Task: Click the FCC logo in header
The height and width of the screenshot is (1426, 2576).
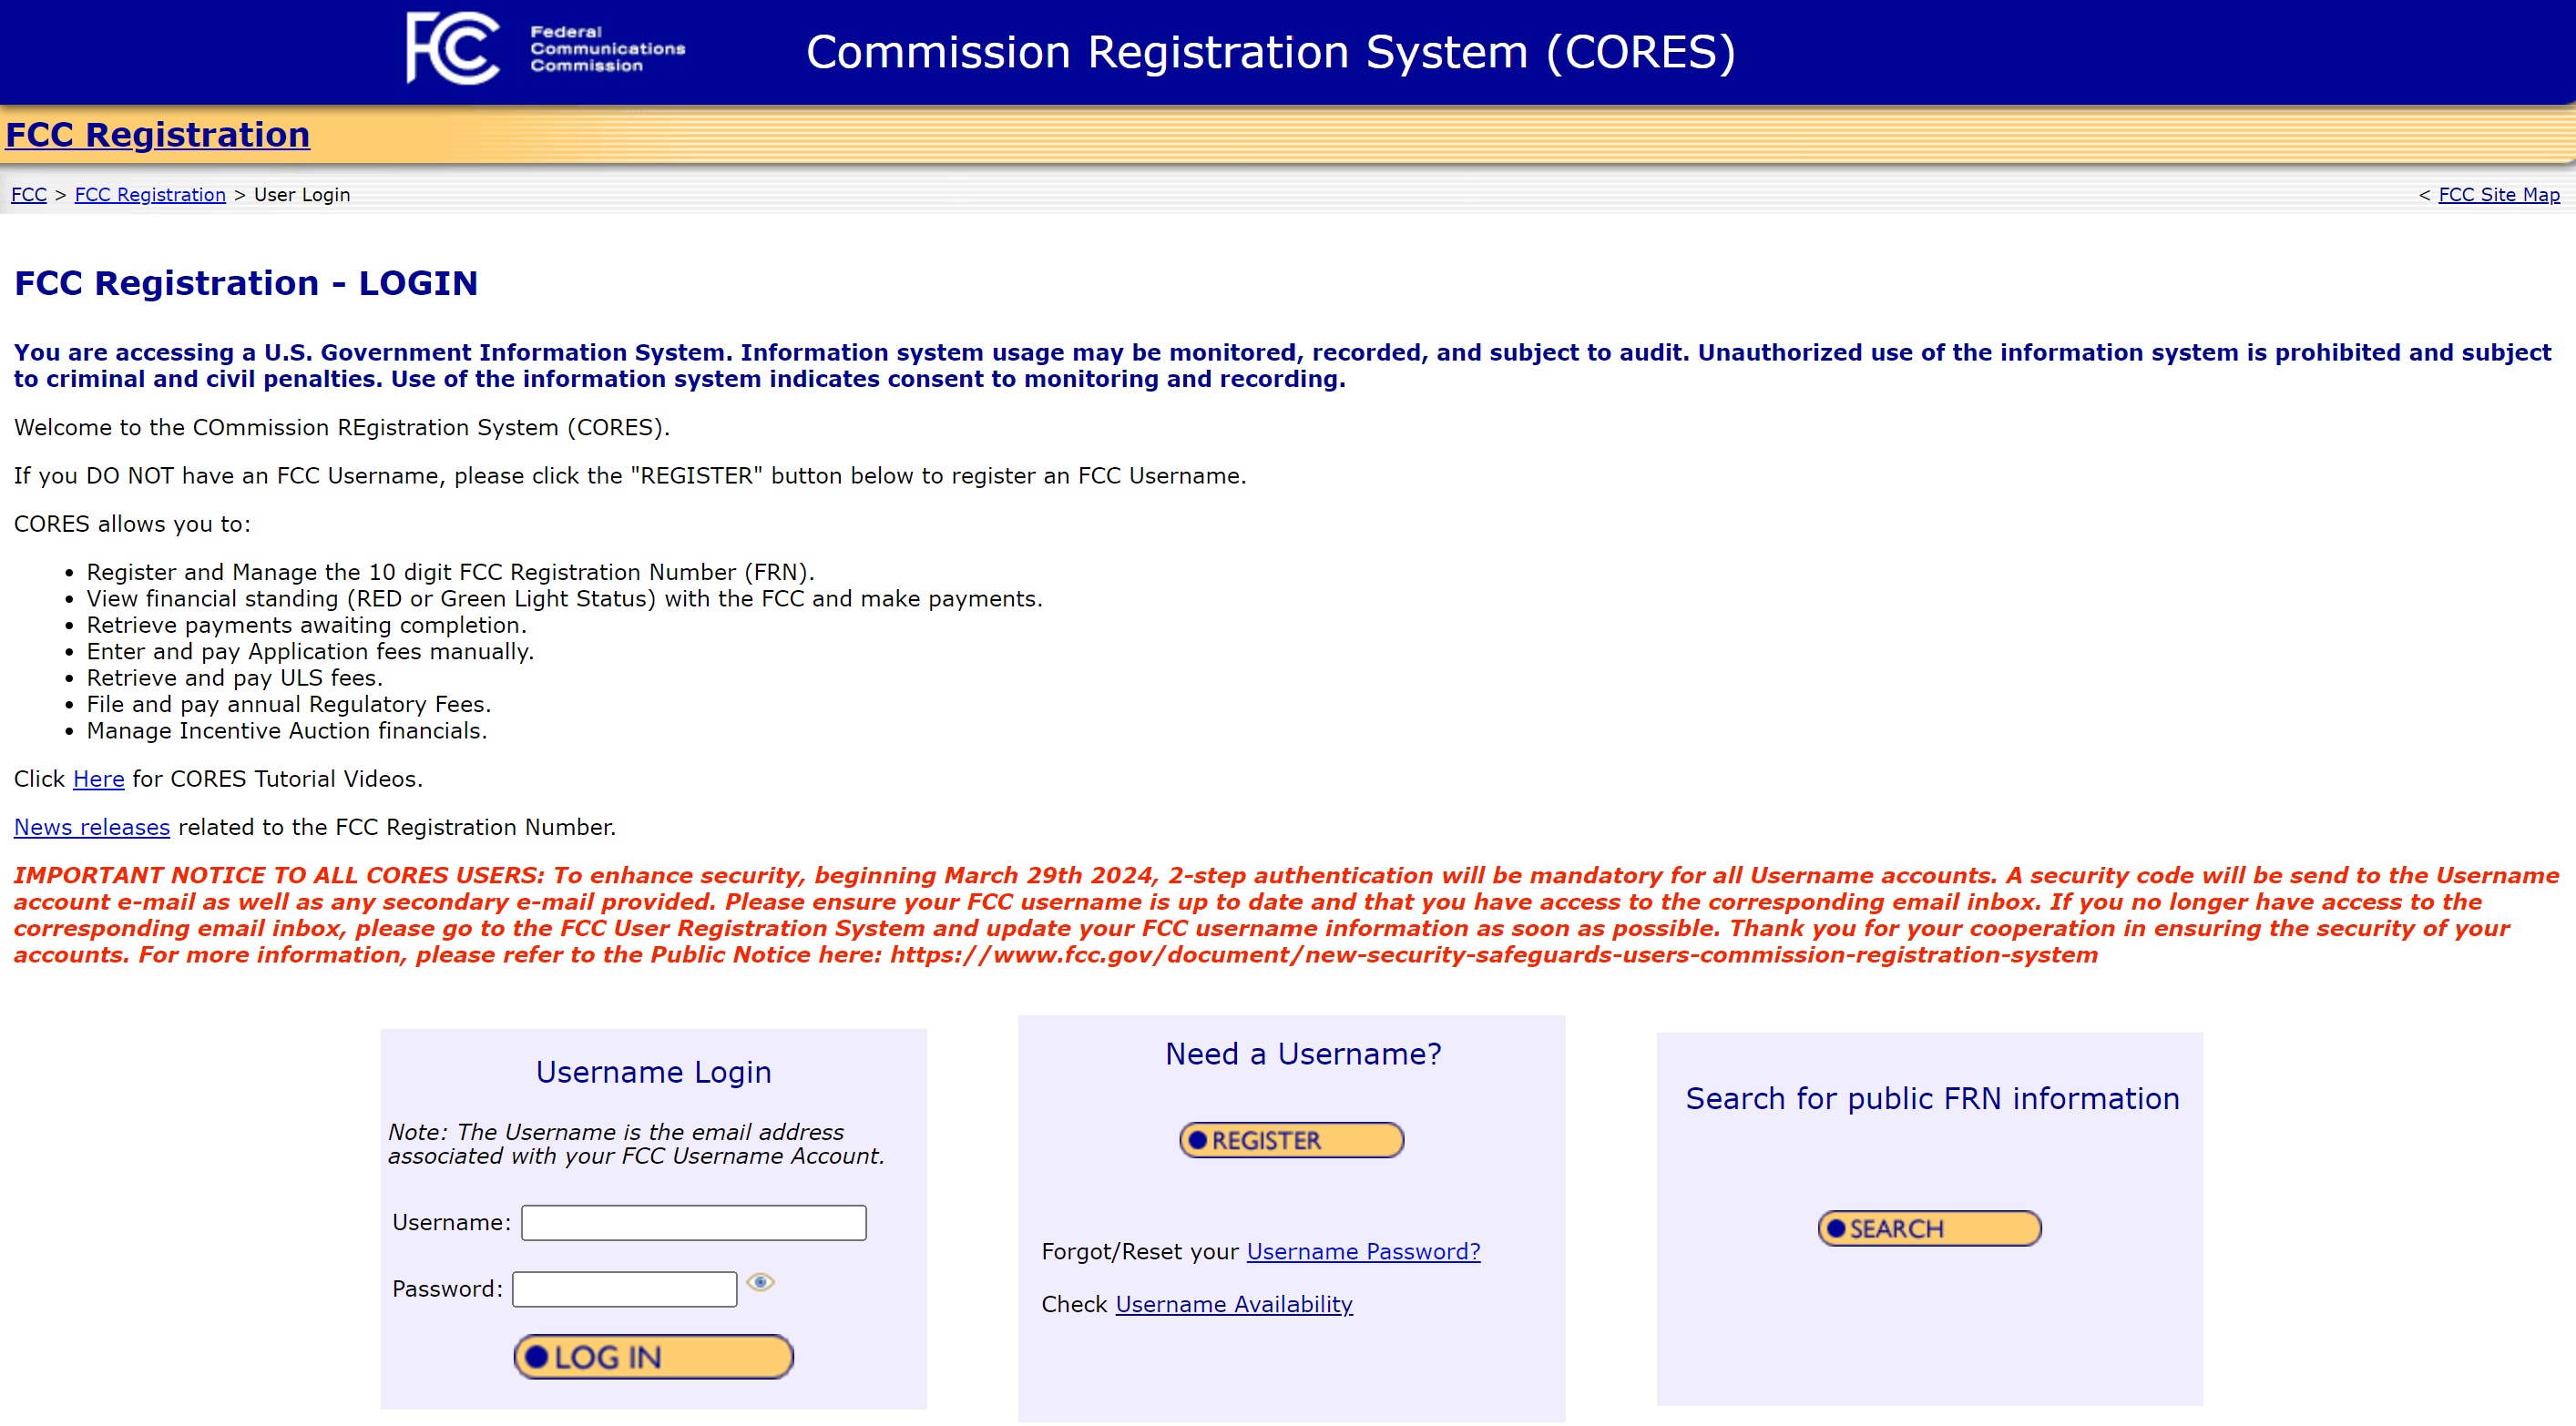Action: pyautogui.click(x=452, y=48)
